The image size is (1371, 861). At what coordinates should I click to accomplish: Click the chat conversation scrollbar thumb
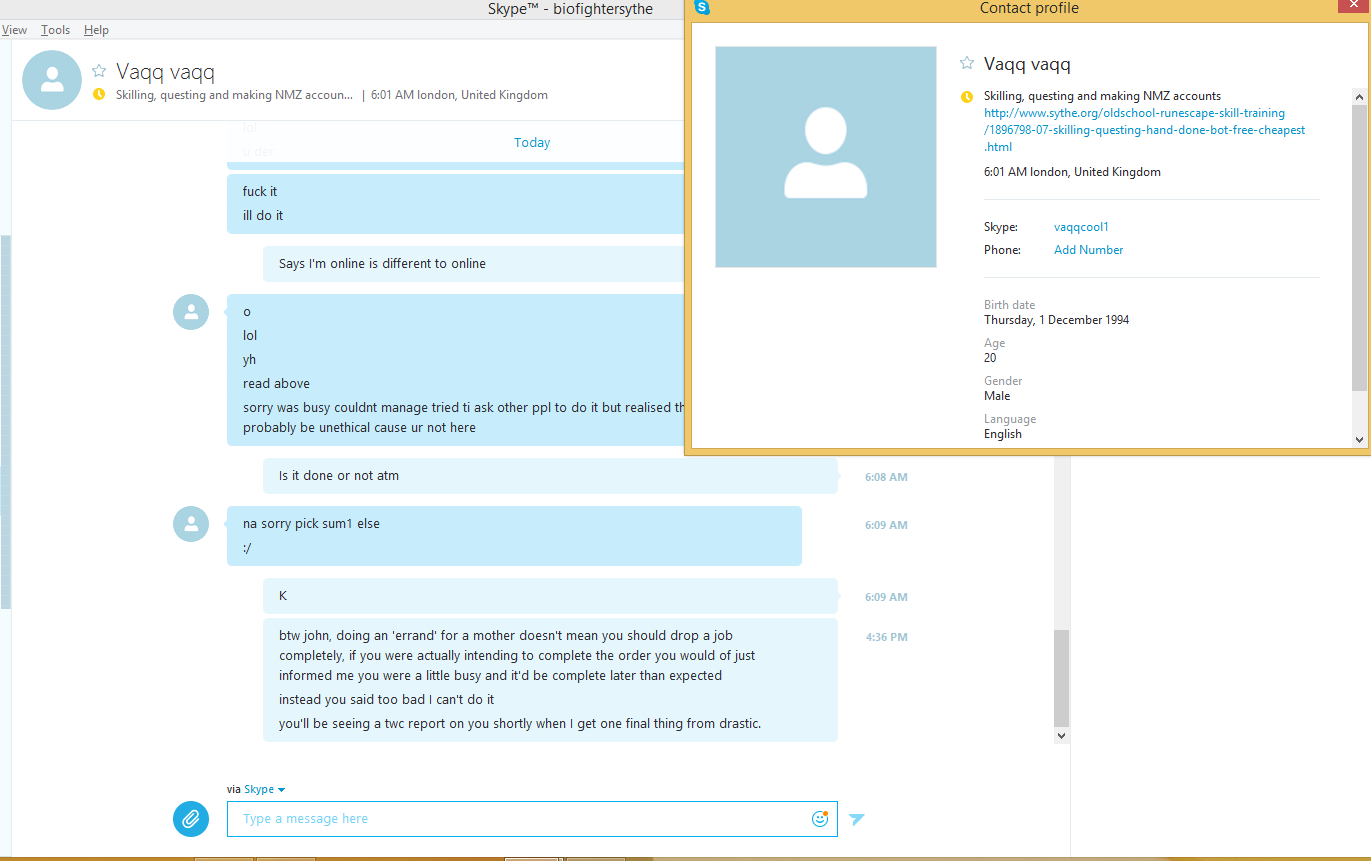1061,677
